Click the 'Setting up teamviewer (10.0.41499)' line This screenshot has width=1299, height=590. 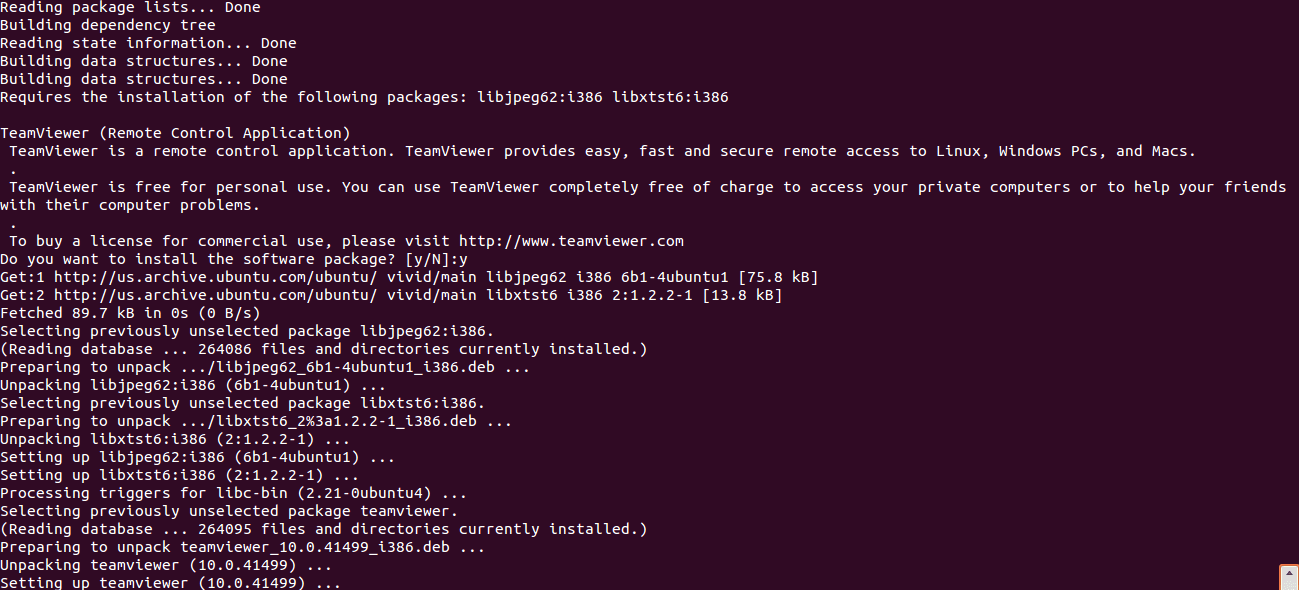pyautogui.click(x=171, y=583)
